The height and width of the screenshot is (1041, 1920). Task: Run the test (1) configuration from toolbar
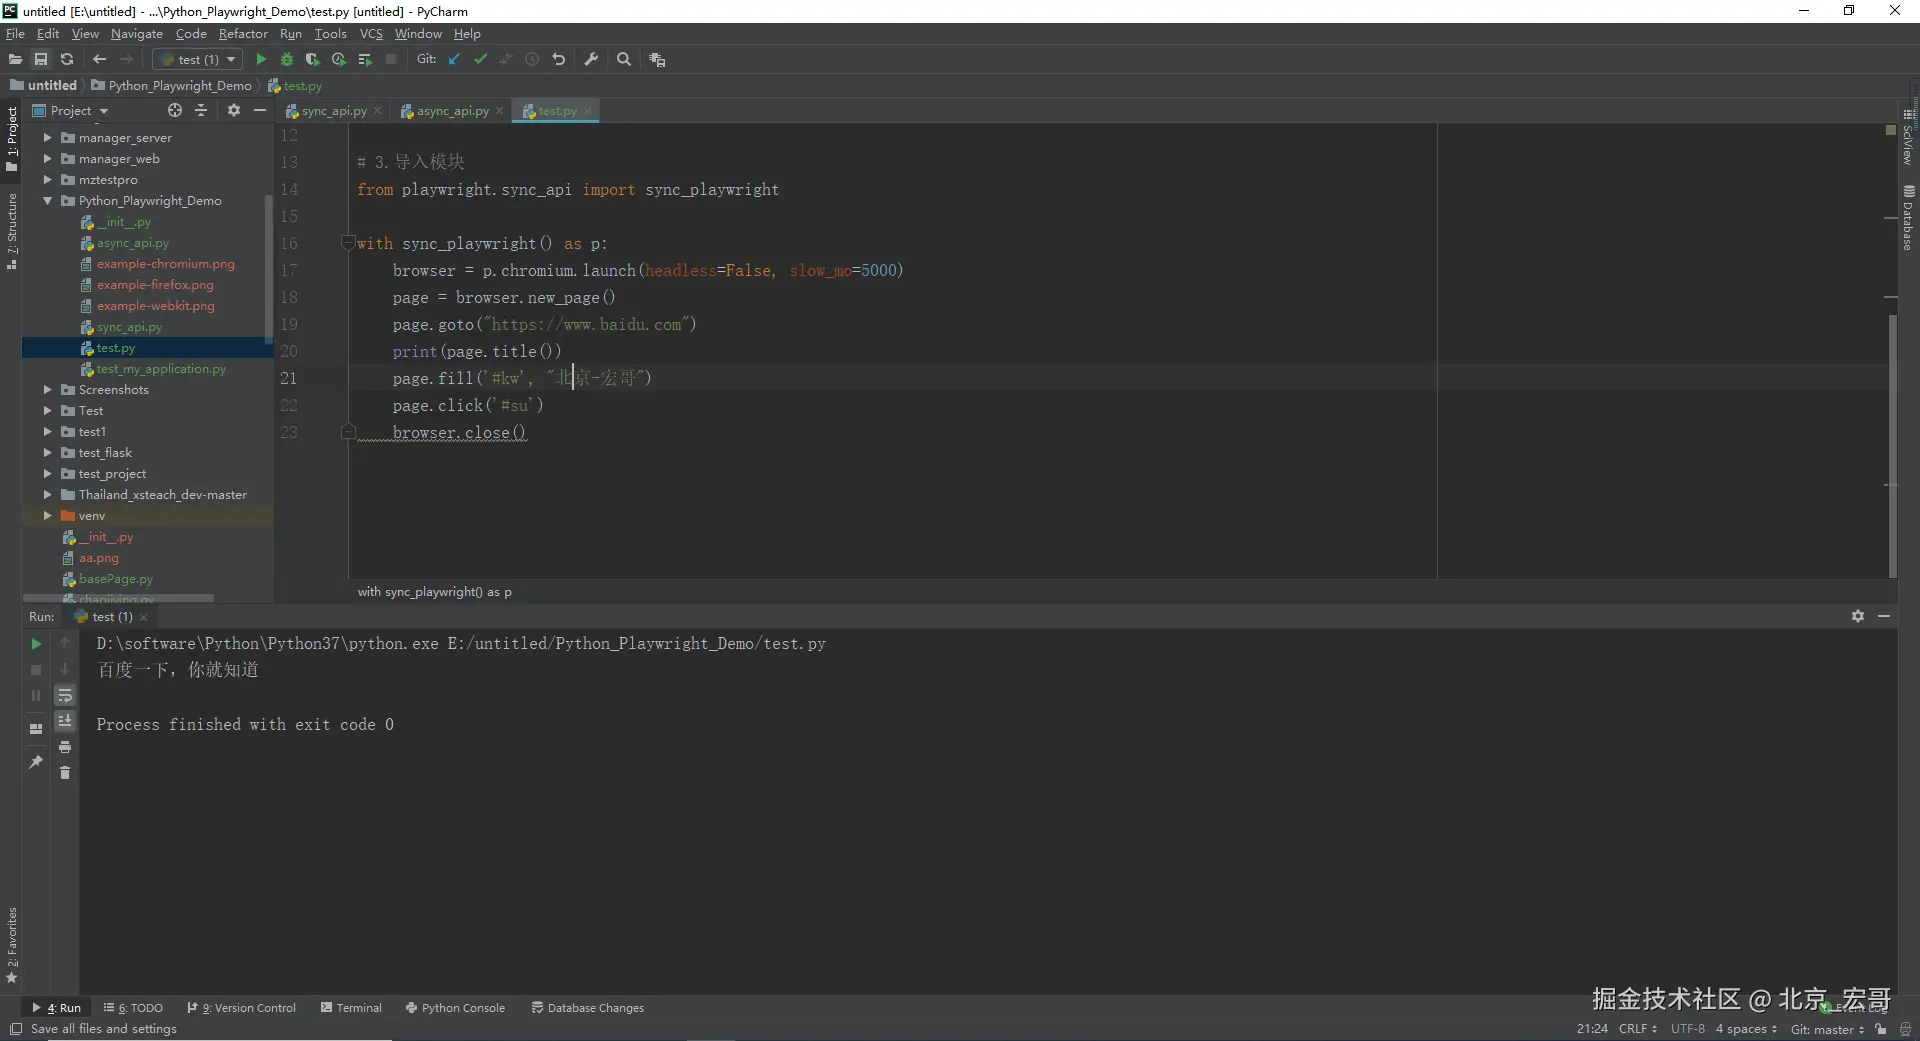261,60
